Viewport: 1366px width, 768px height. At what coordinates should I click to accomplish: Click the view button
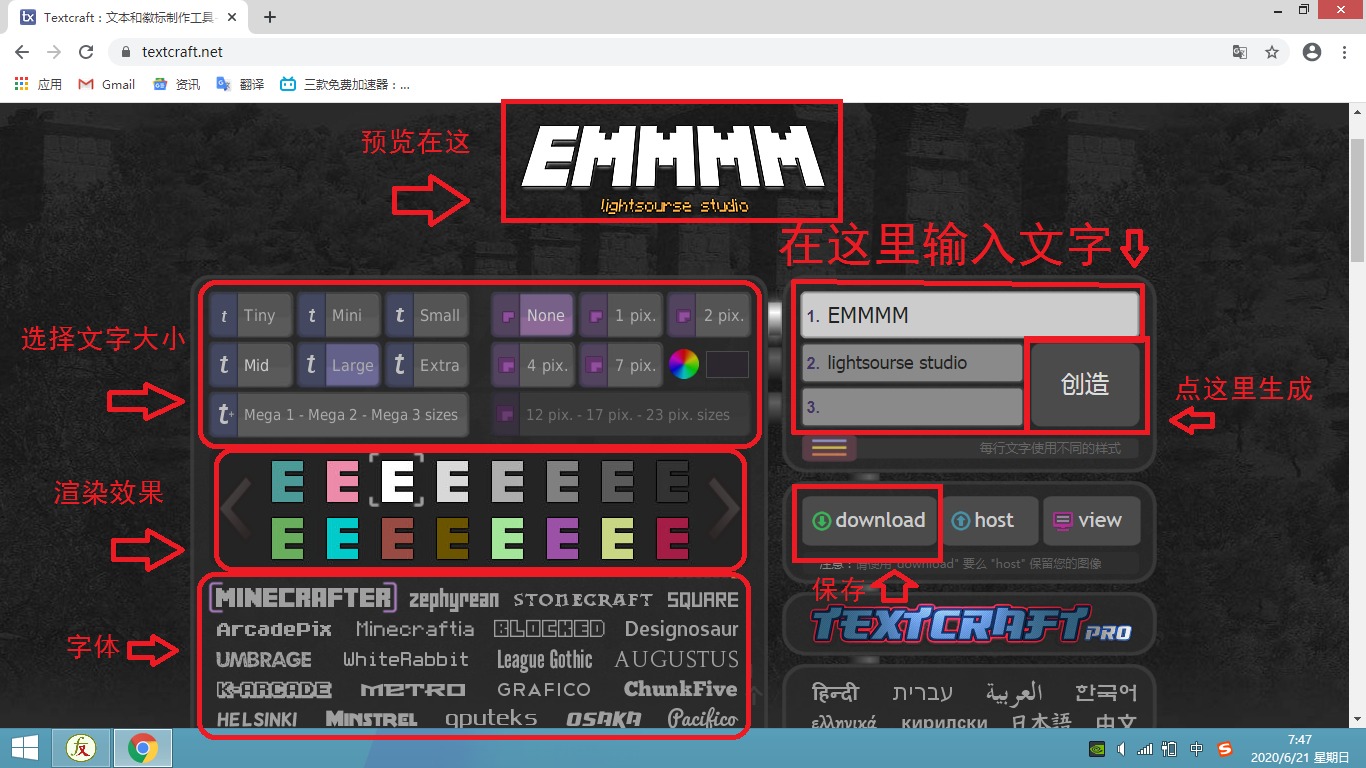coord(1091,520)
